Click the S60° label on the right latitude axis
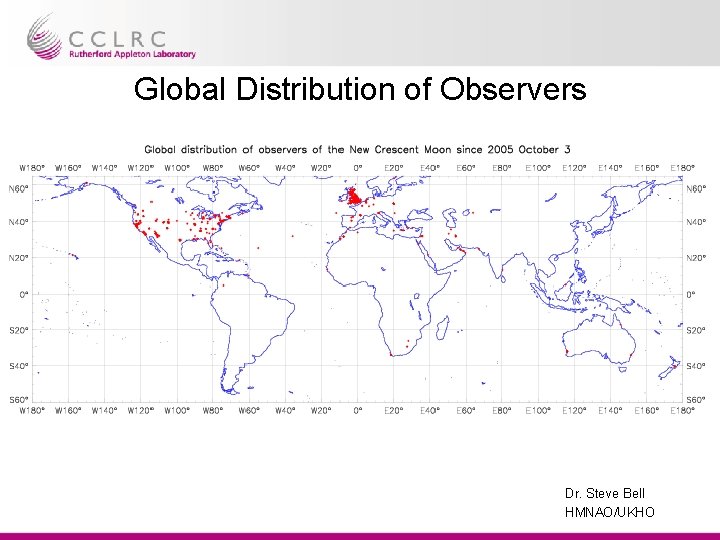Viewport: 720px width, 540px height. tap(697, 399)
